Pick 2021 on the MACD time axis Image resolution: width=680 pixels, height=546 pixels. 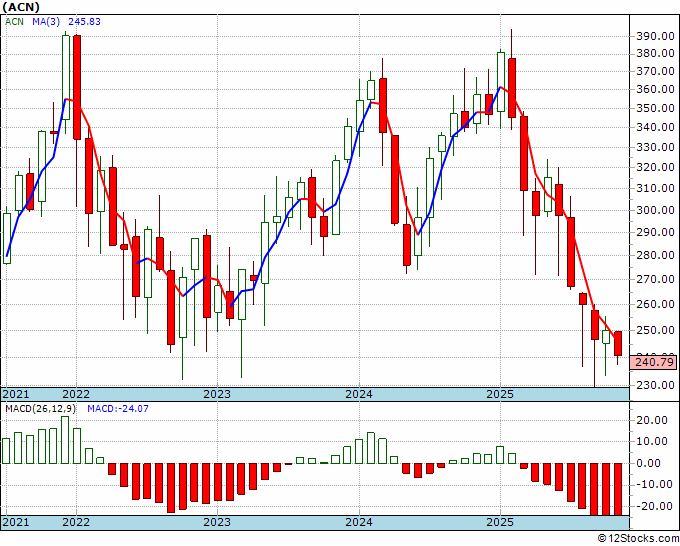tap(16, 522)
